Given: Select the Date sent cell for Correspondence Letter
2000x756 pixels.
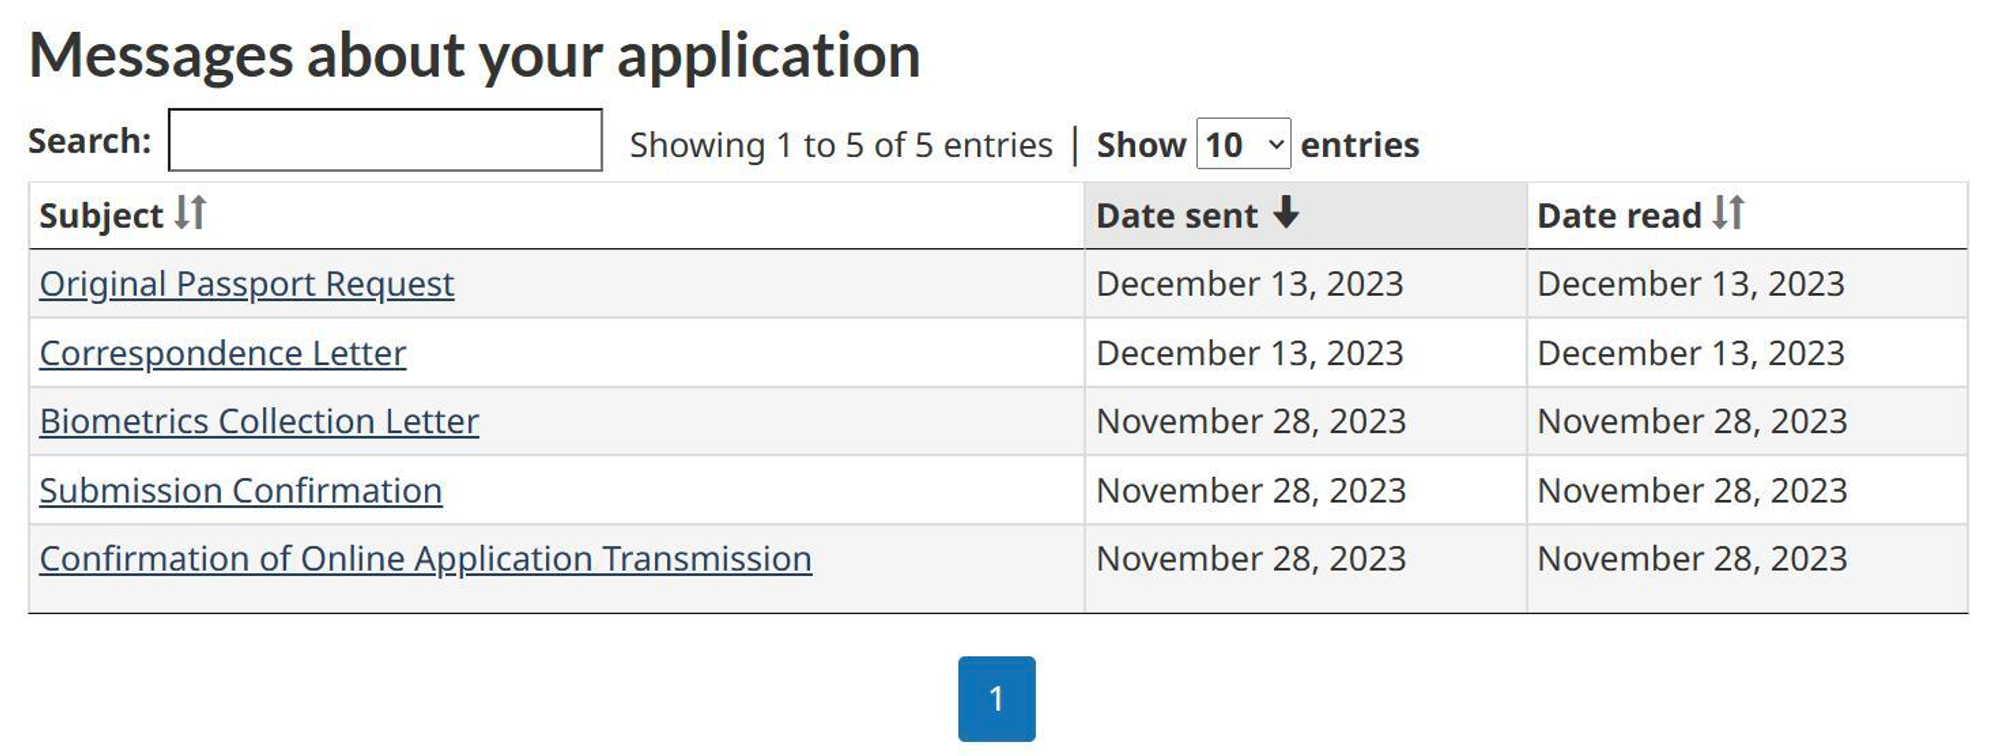Looking at the screenshot, I should (1250, 353).
